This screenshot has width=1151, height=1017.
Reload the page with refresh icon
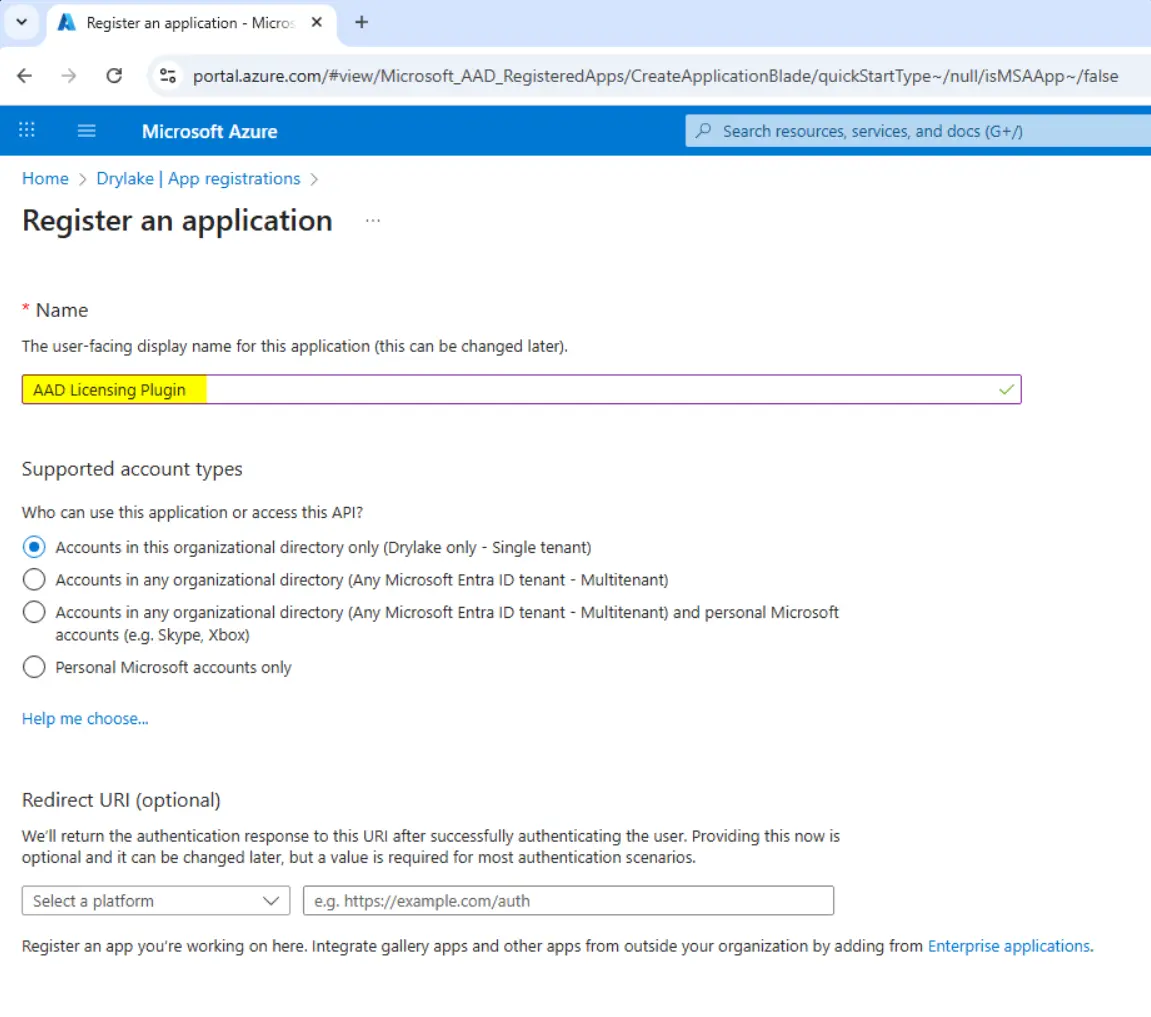114,76
